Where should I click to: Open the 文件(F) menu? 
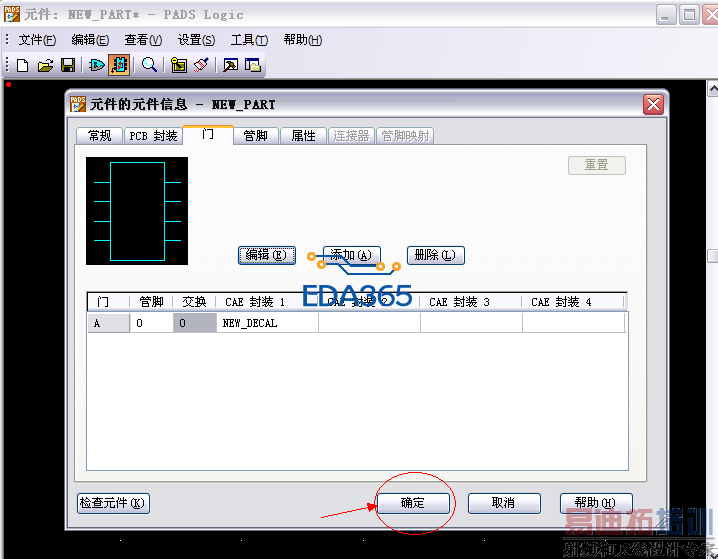[x=37, y=40]
